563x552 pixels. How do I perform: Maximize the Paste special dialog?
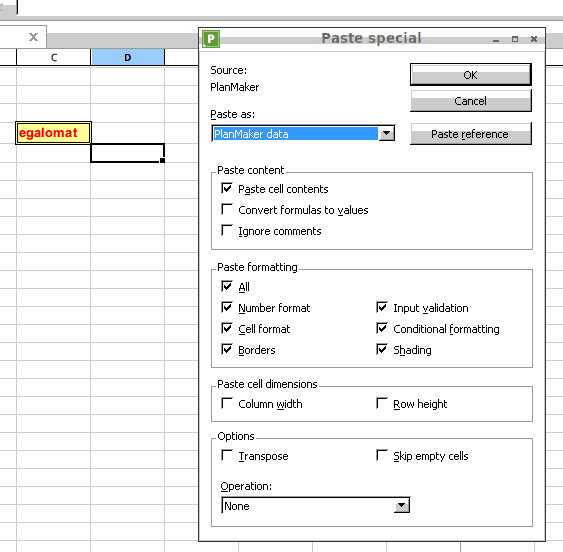[x=515, y=39]
